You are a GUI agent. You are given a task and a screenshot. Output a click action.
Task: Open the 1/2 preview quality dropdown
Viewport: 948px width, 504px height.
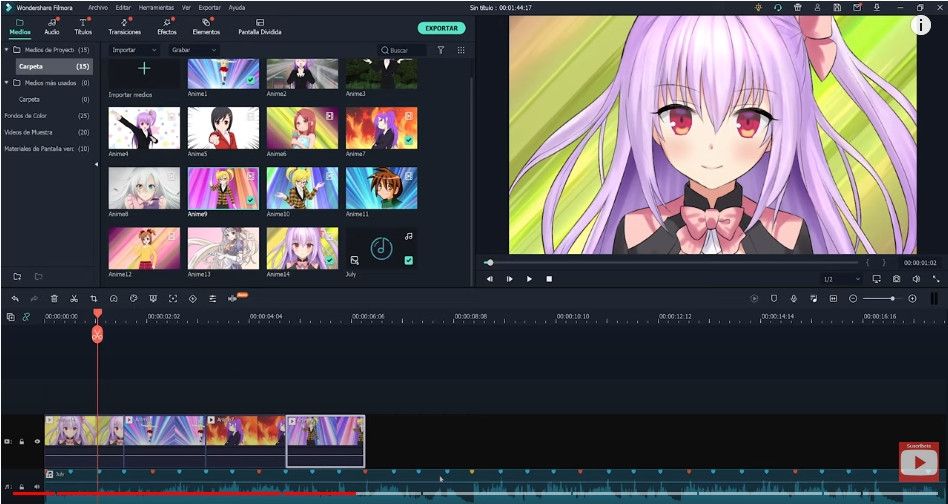point(840,279)
